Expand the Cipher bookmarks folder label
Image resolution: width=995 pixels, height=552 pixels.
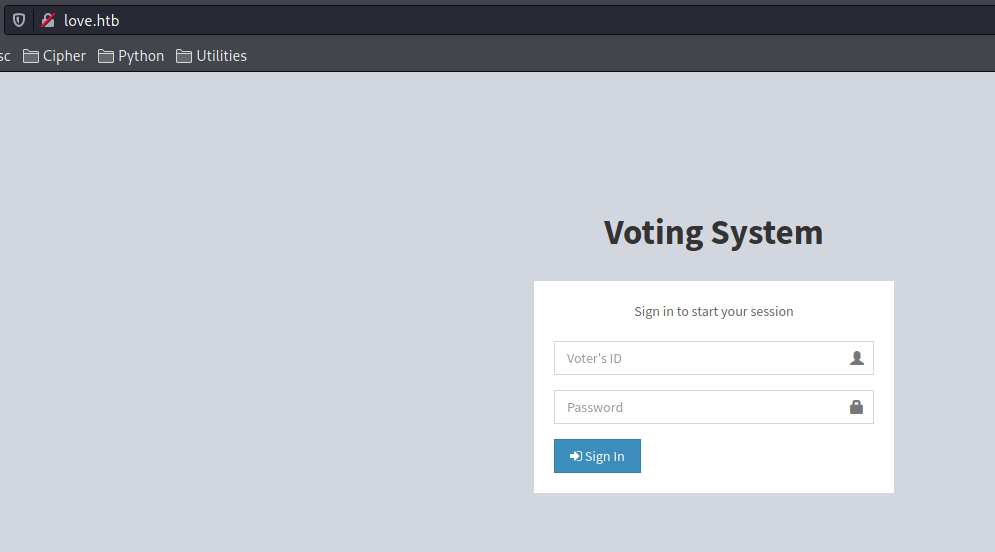64,56
